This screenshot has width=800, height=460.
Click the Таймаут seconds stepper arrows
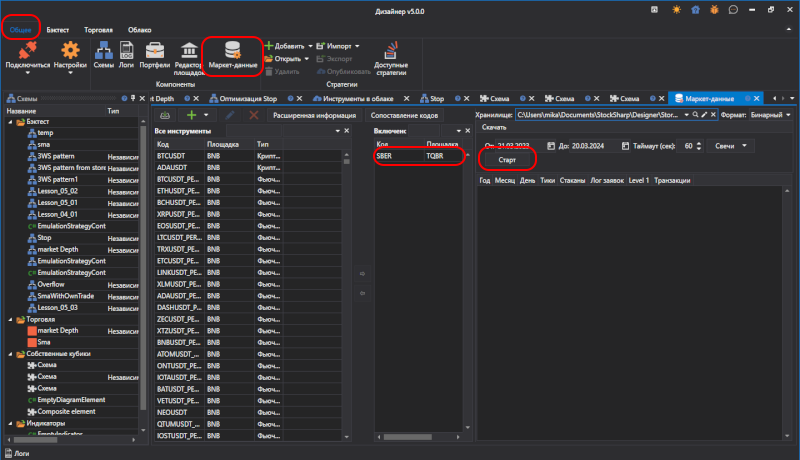699,146
